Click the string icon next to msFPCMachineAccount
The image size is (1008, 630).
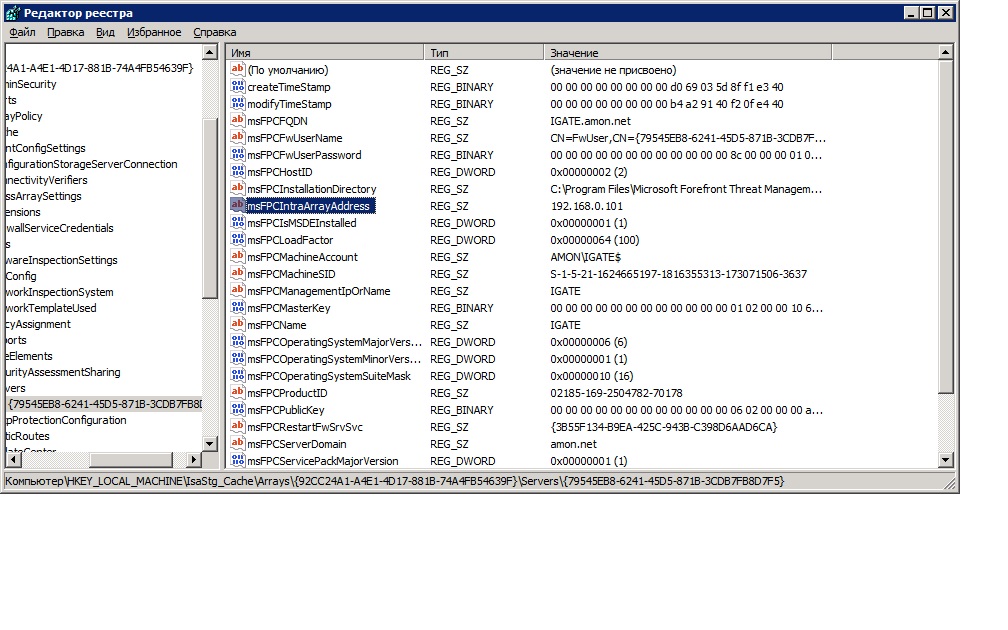pos(238,256)
